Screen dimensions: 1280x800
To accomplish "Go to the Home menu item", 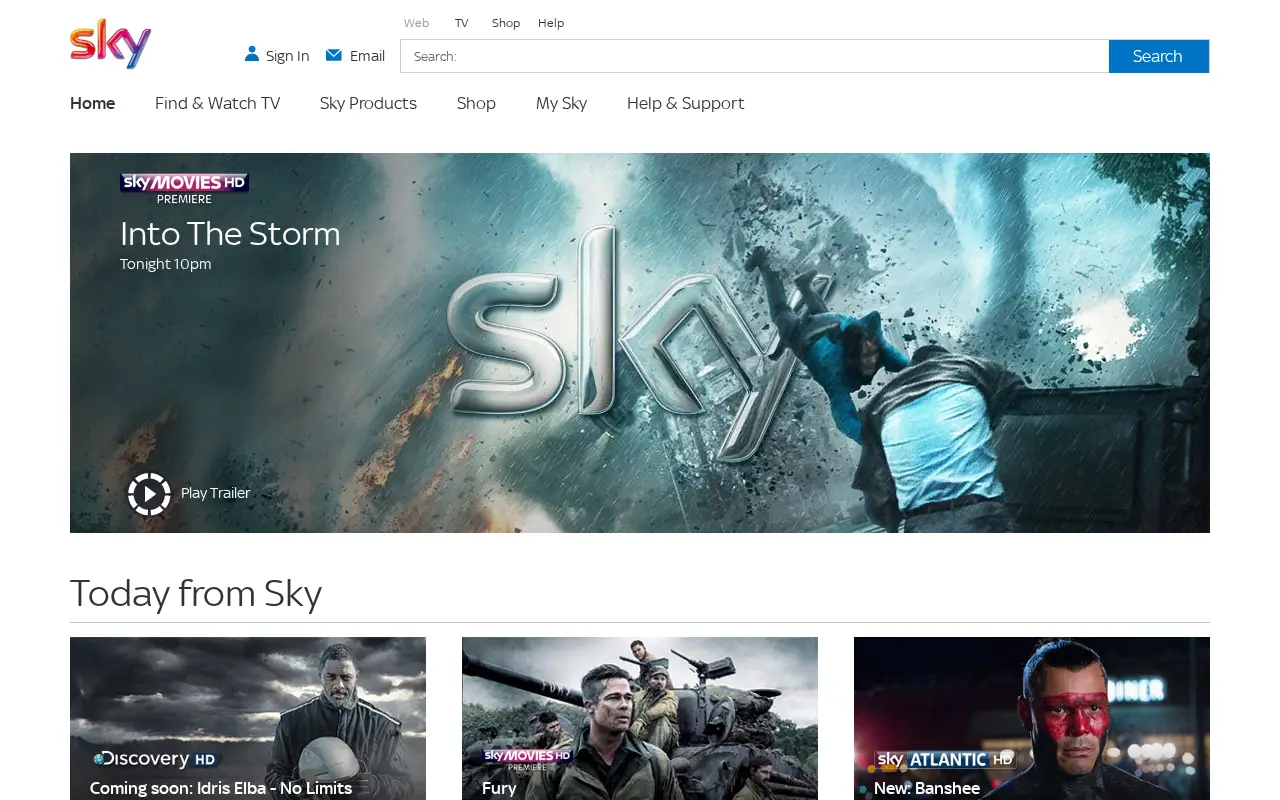I will 92,103.
